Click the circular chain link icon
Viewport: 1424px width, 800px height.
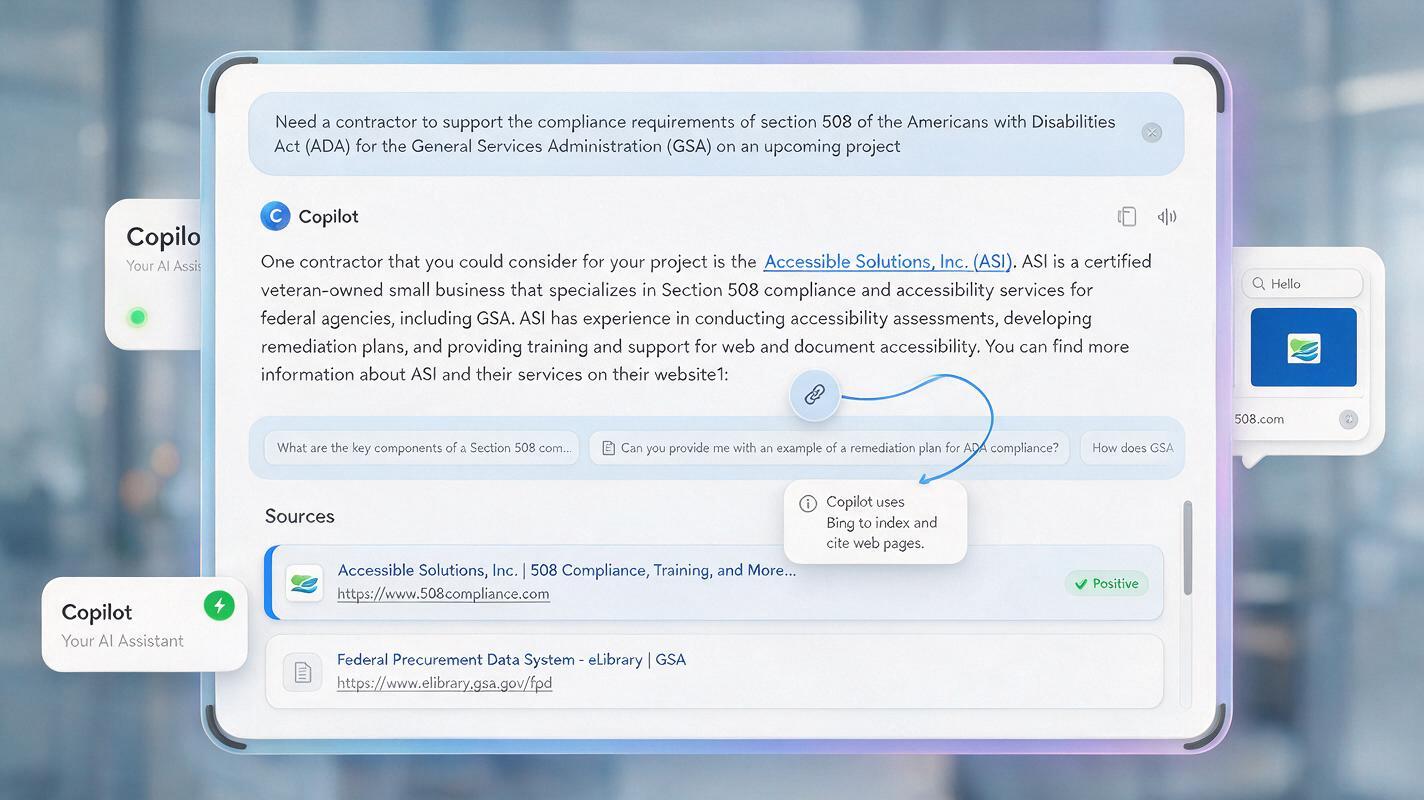coord(814,394)
